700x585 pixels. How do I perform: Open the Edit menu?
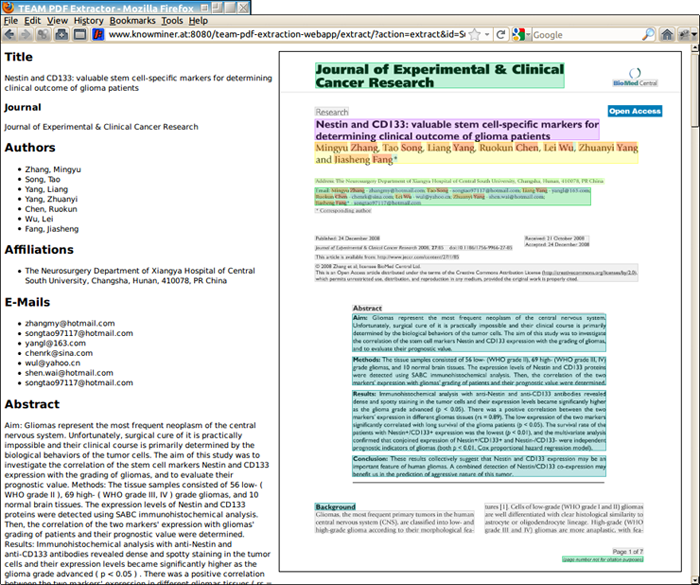(x=32, y=21)
